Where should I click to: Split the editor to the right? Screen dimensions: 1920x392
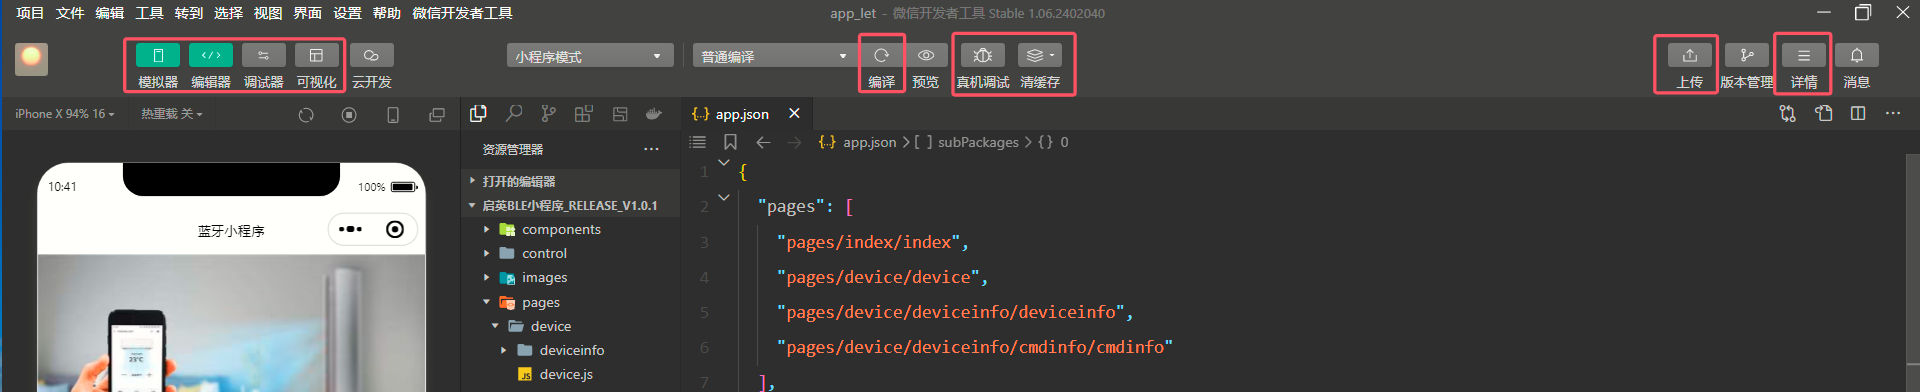[1858, 114]
